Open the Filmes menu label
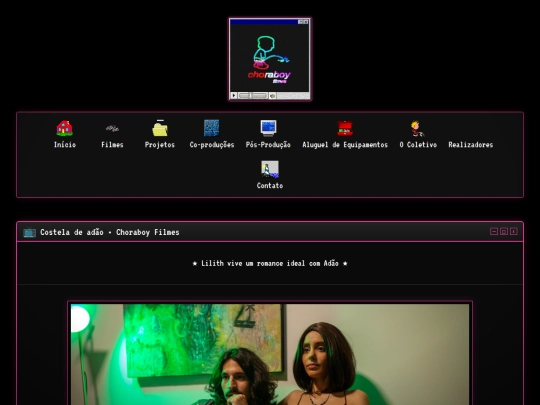540x405 pixels. (x=112, y=145)
